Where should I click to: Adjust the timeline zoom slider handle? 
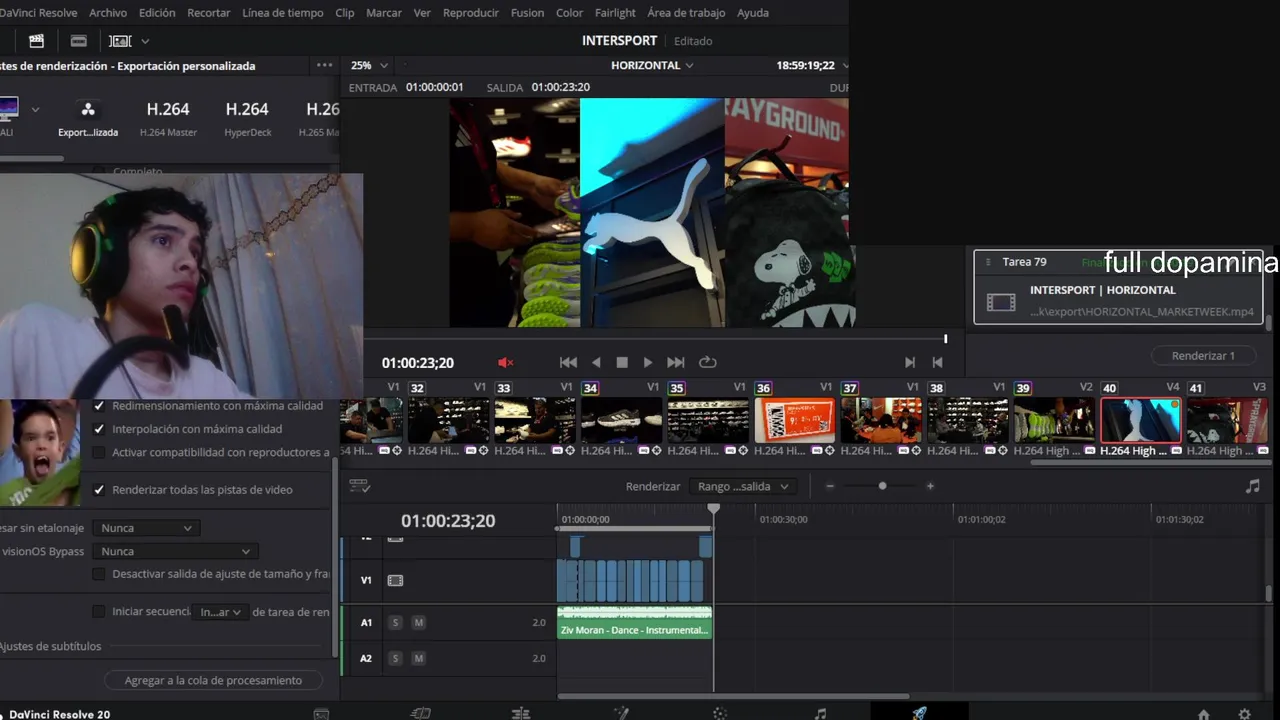pos(882,486)
